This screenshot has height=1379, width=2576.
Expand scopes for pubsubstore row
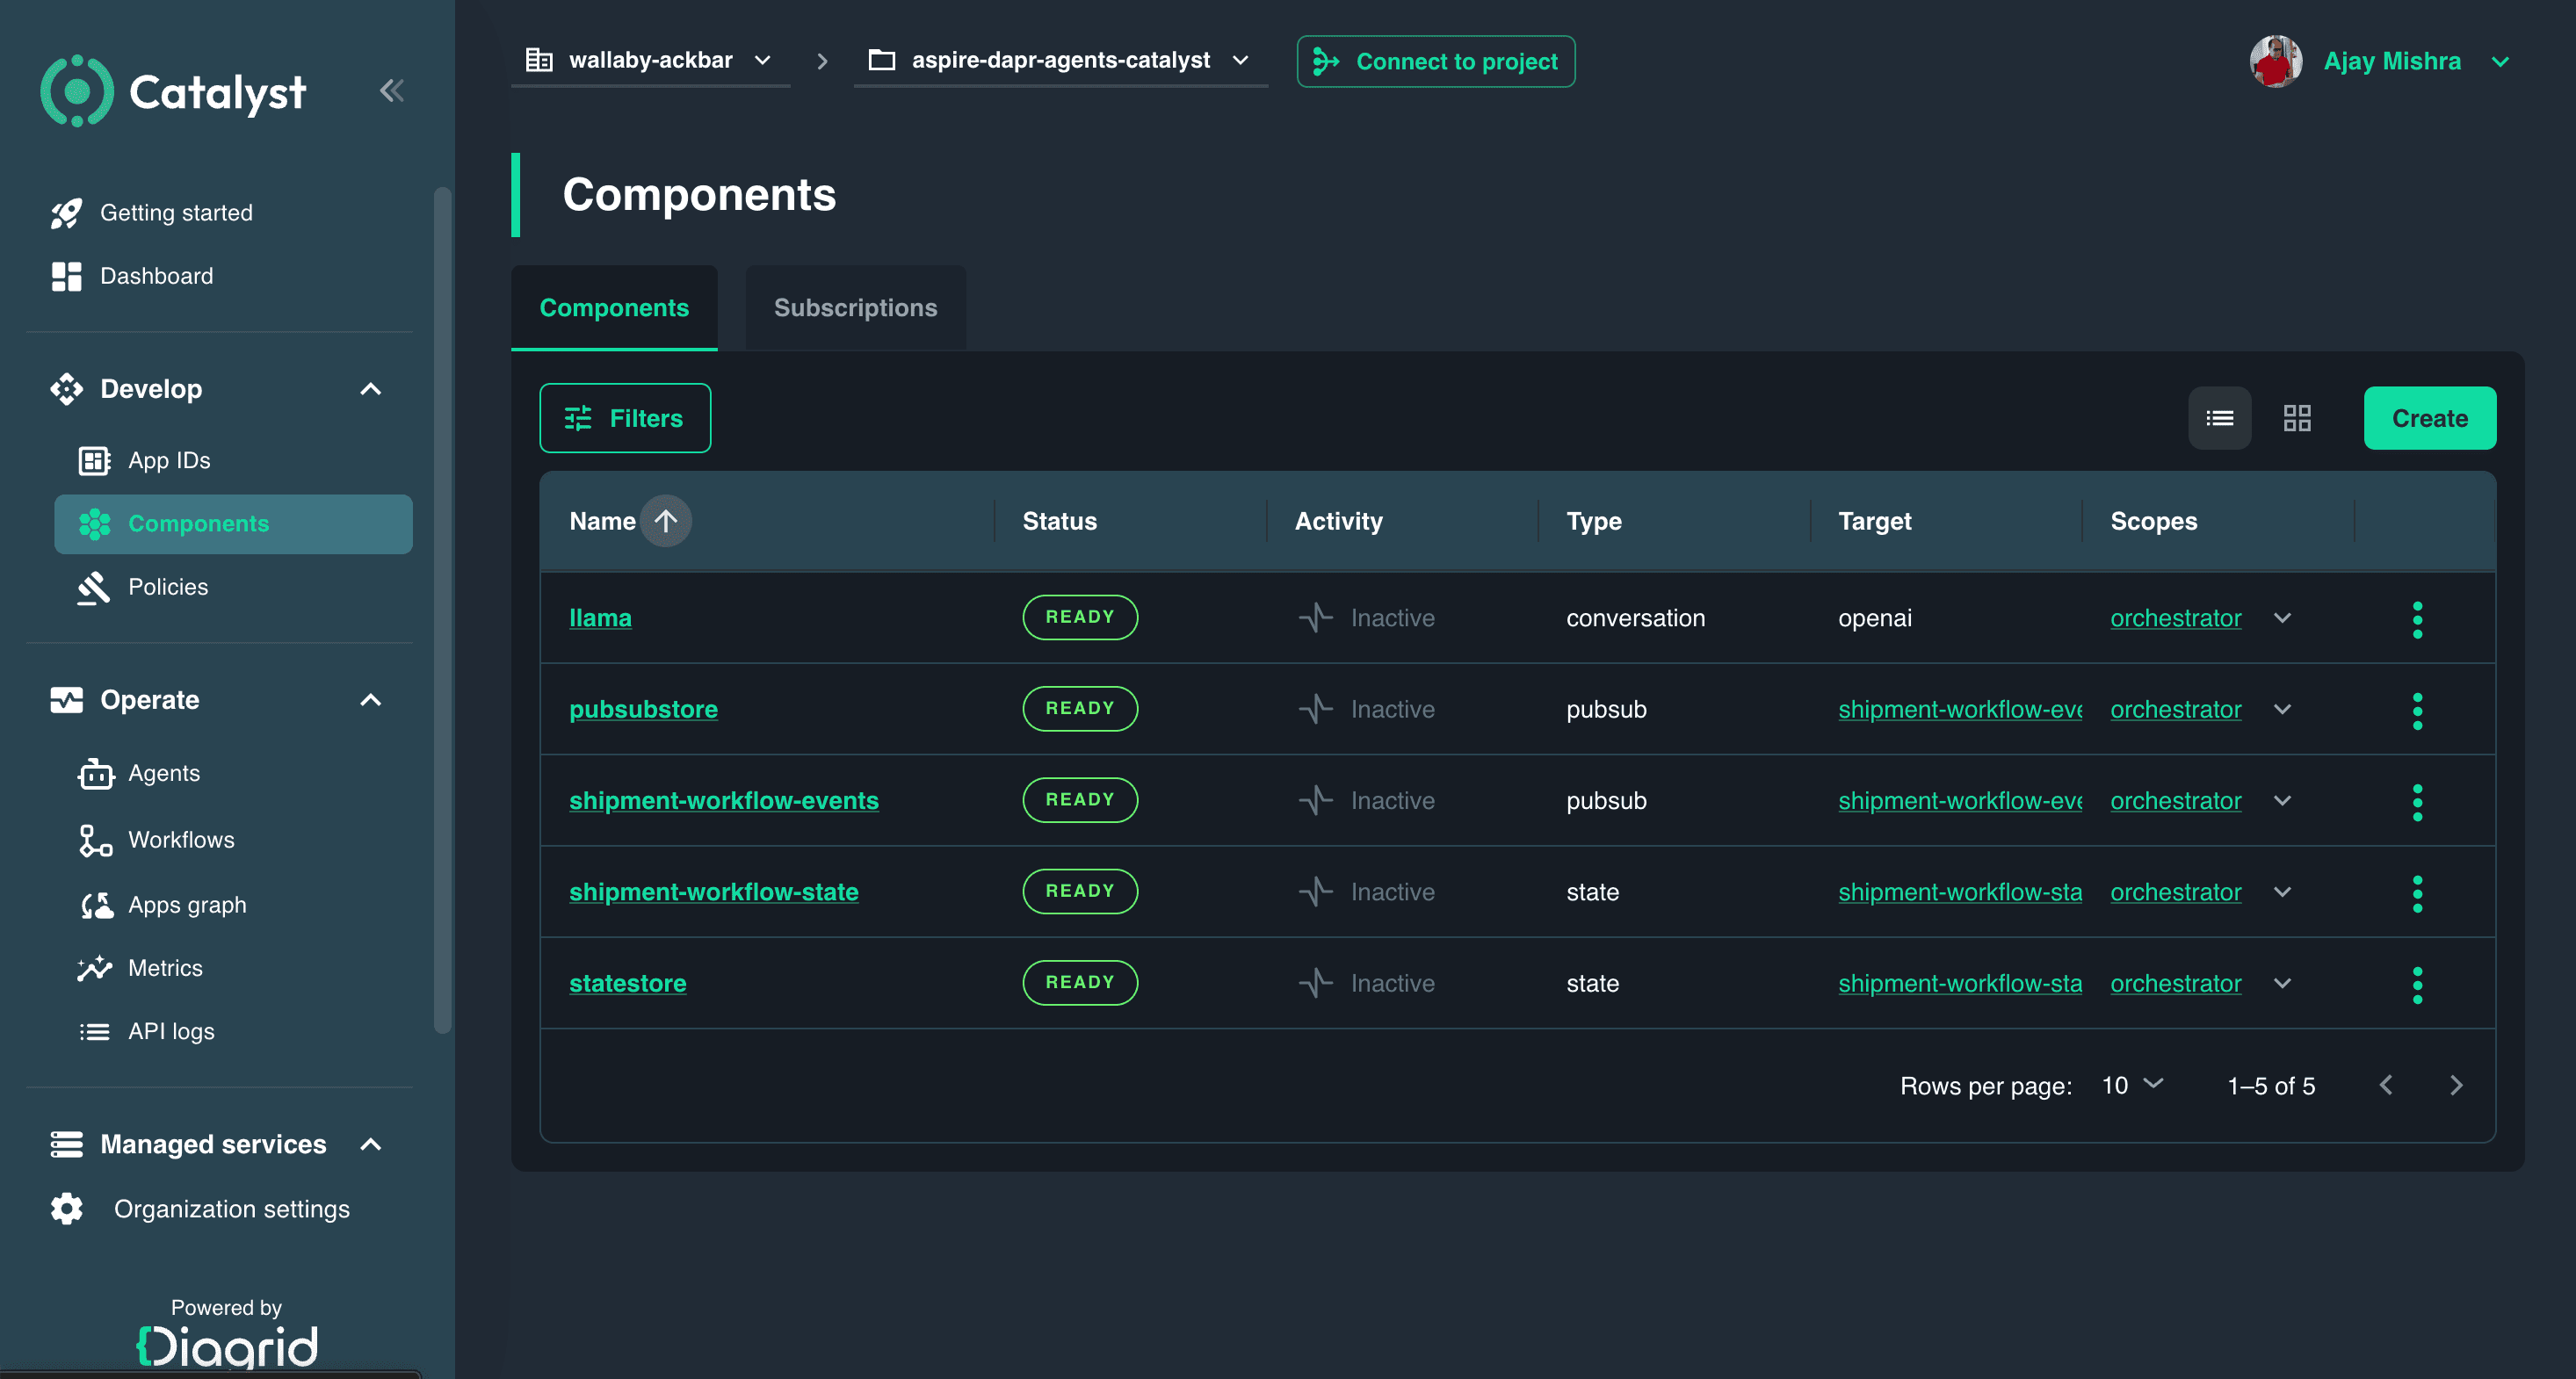coord(2282,709)
